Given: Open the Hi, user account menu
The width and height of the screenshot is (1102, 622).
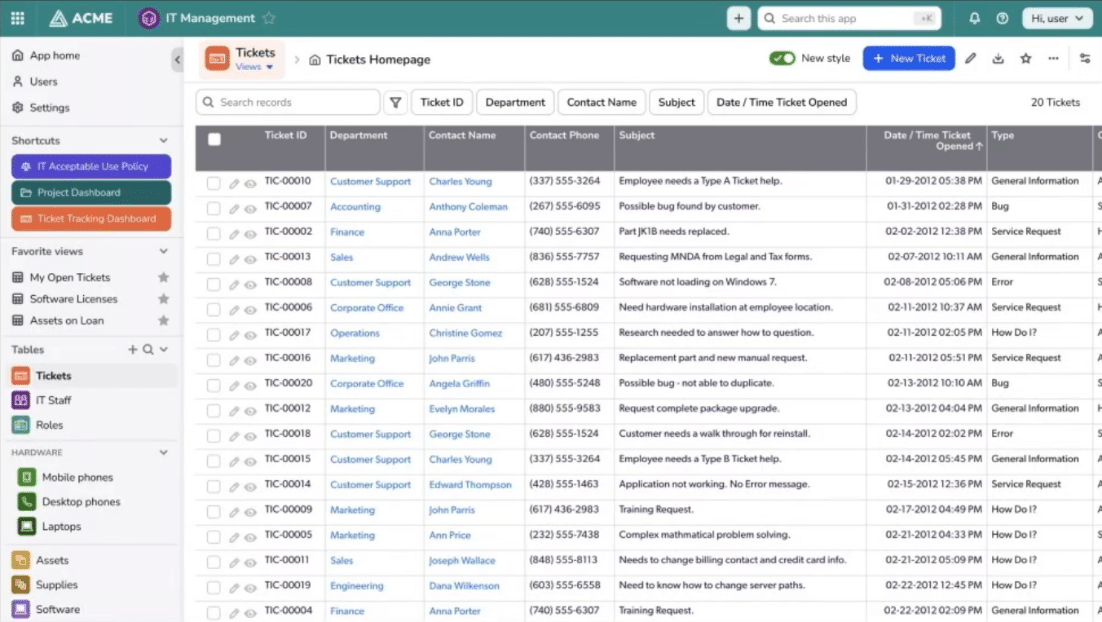Looking at the screenshot, I should [x=1057, y=18].
